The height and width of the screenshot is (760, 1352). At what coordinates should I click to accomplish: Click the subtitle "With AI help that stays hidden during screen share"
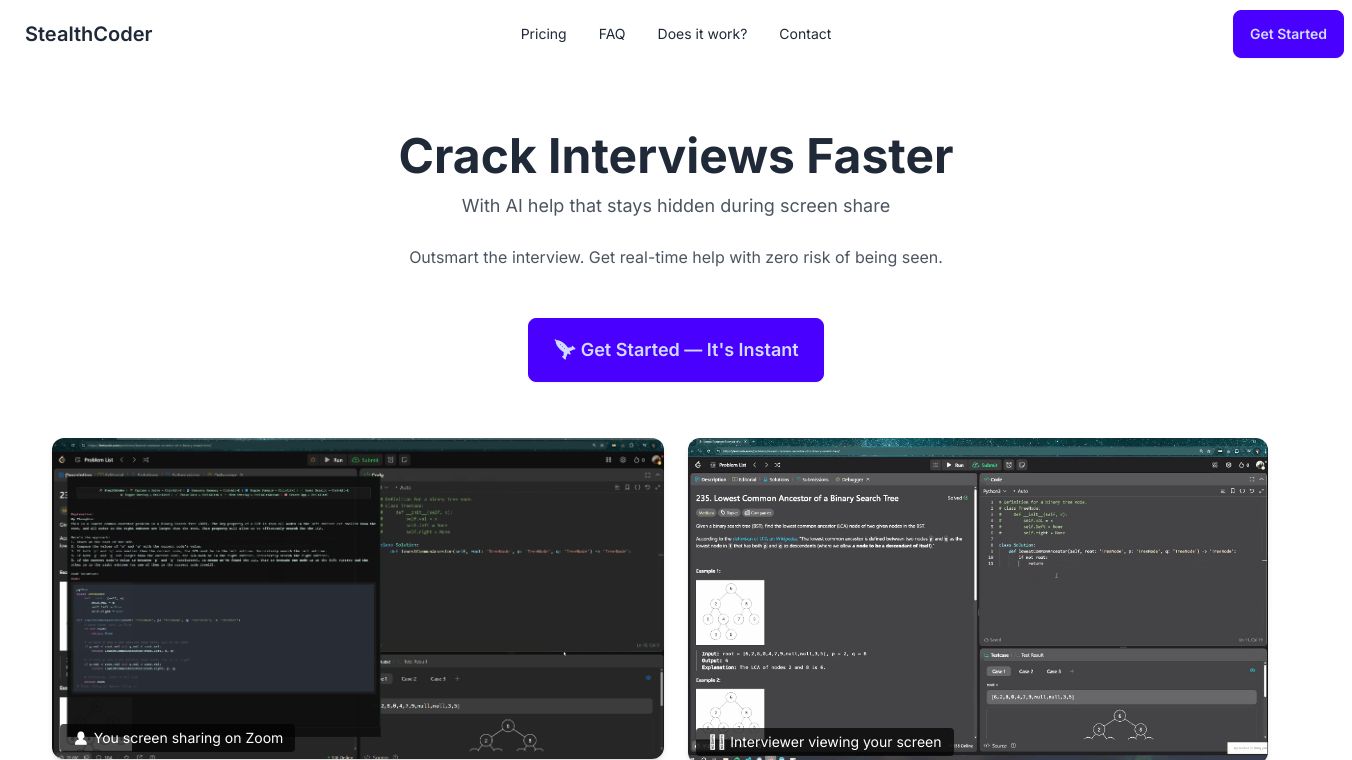[x=676, y=206]
